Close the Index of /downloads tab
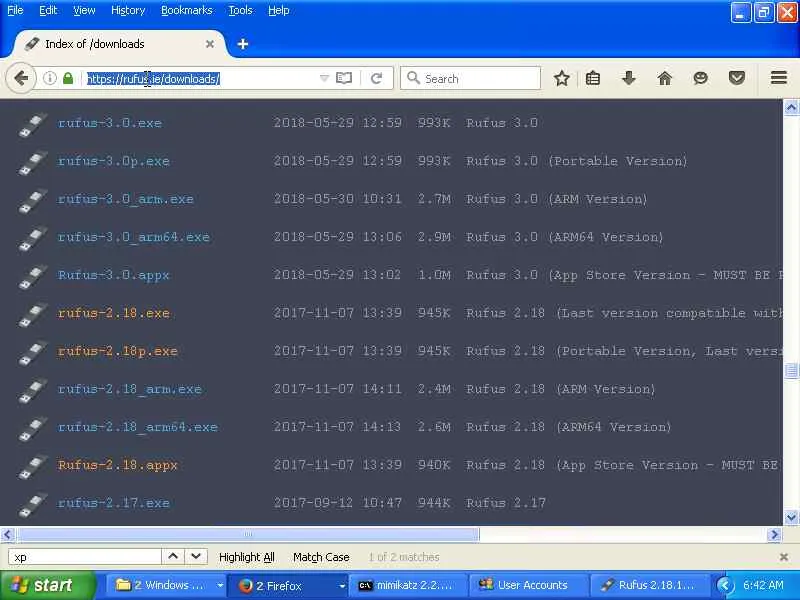The image size is (800, 600). coord(210,44)
